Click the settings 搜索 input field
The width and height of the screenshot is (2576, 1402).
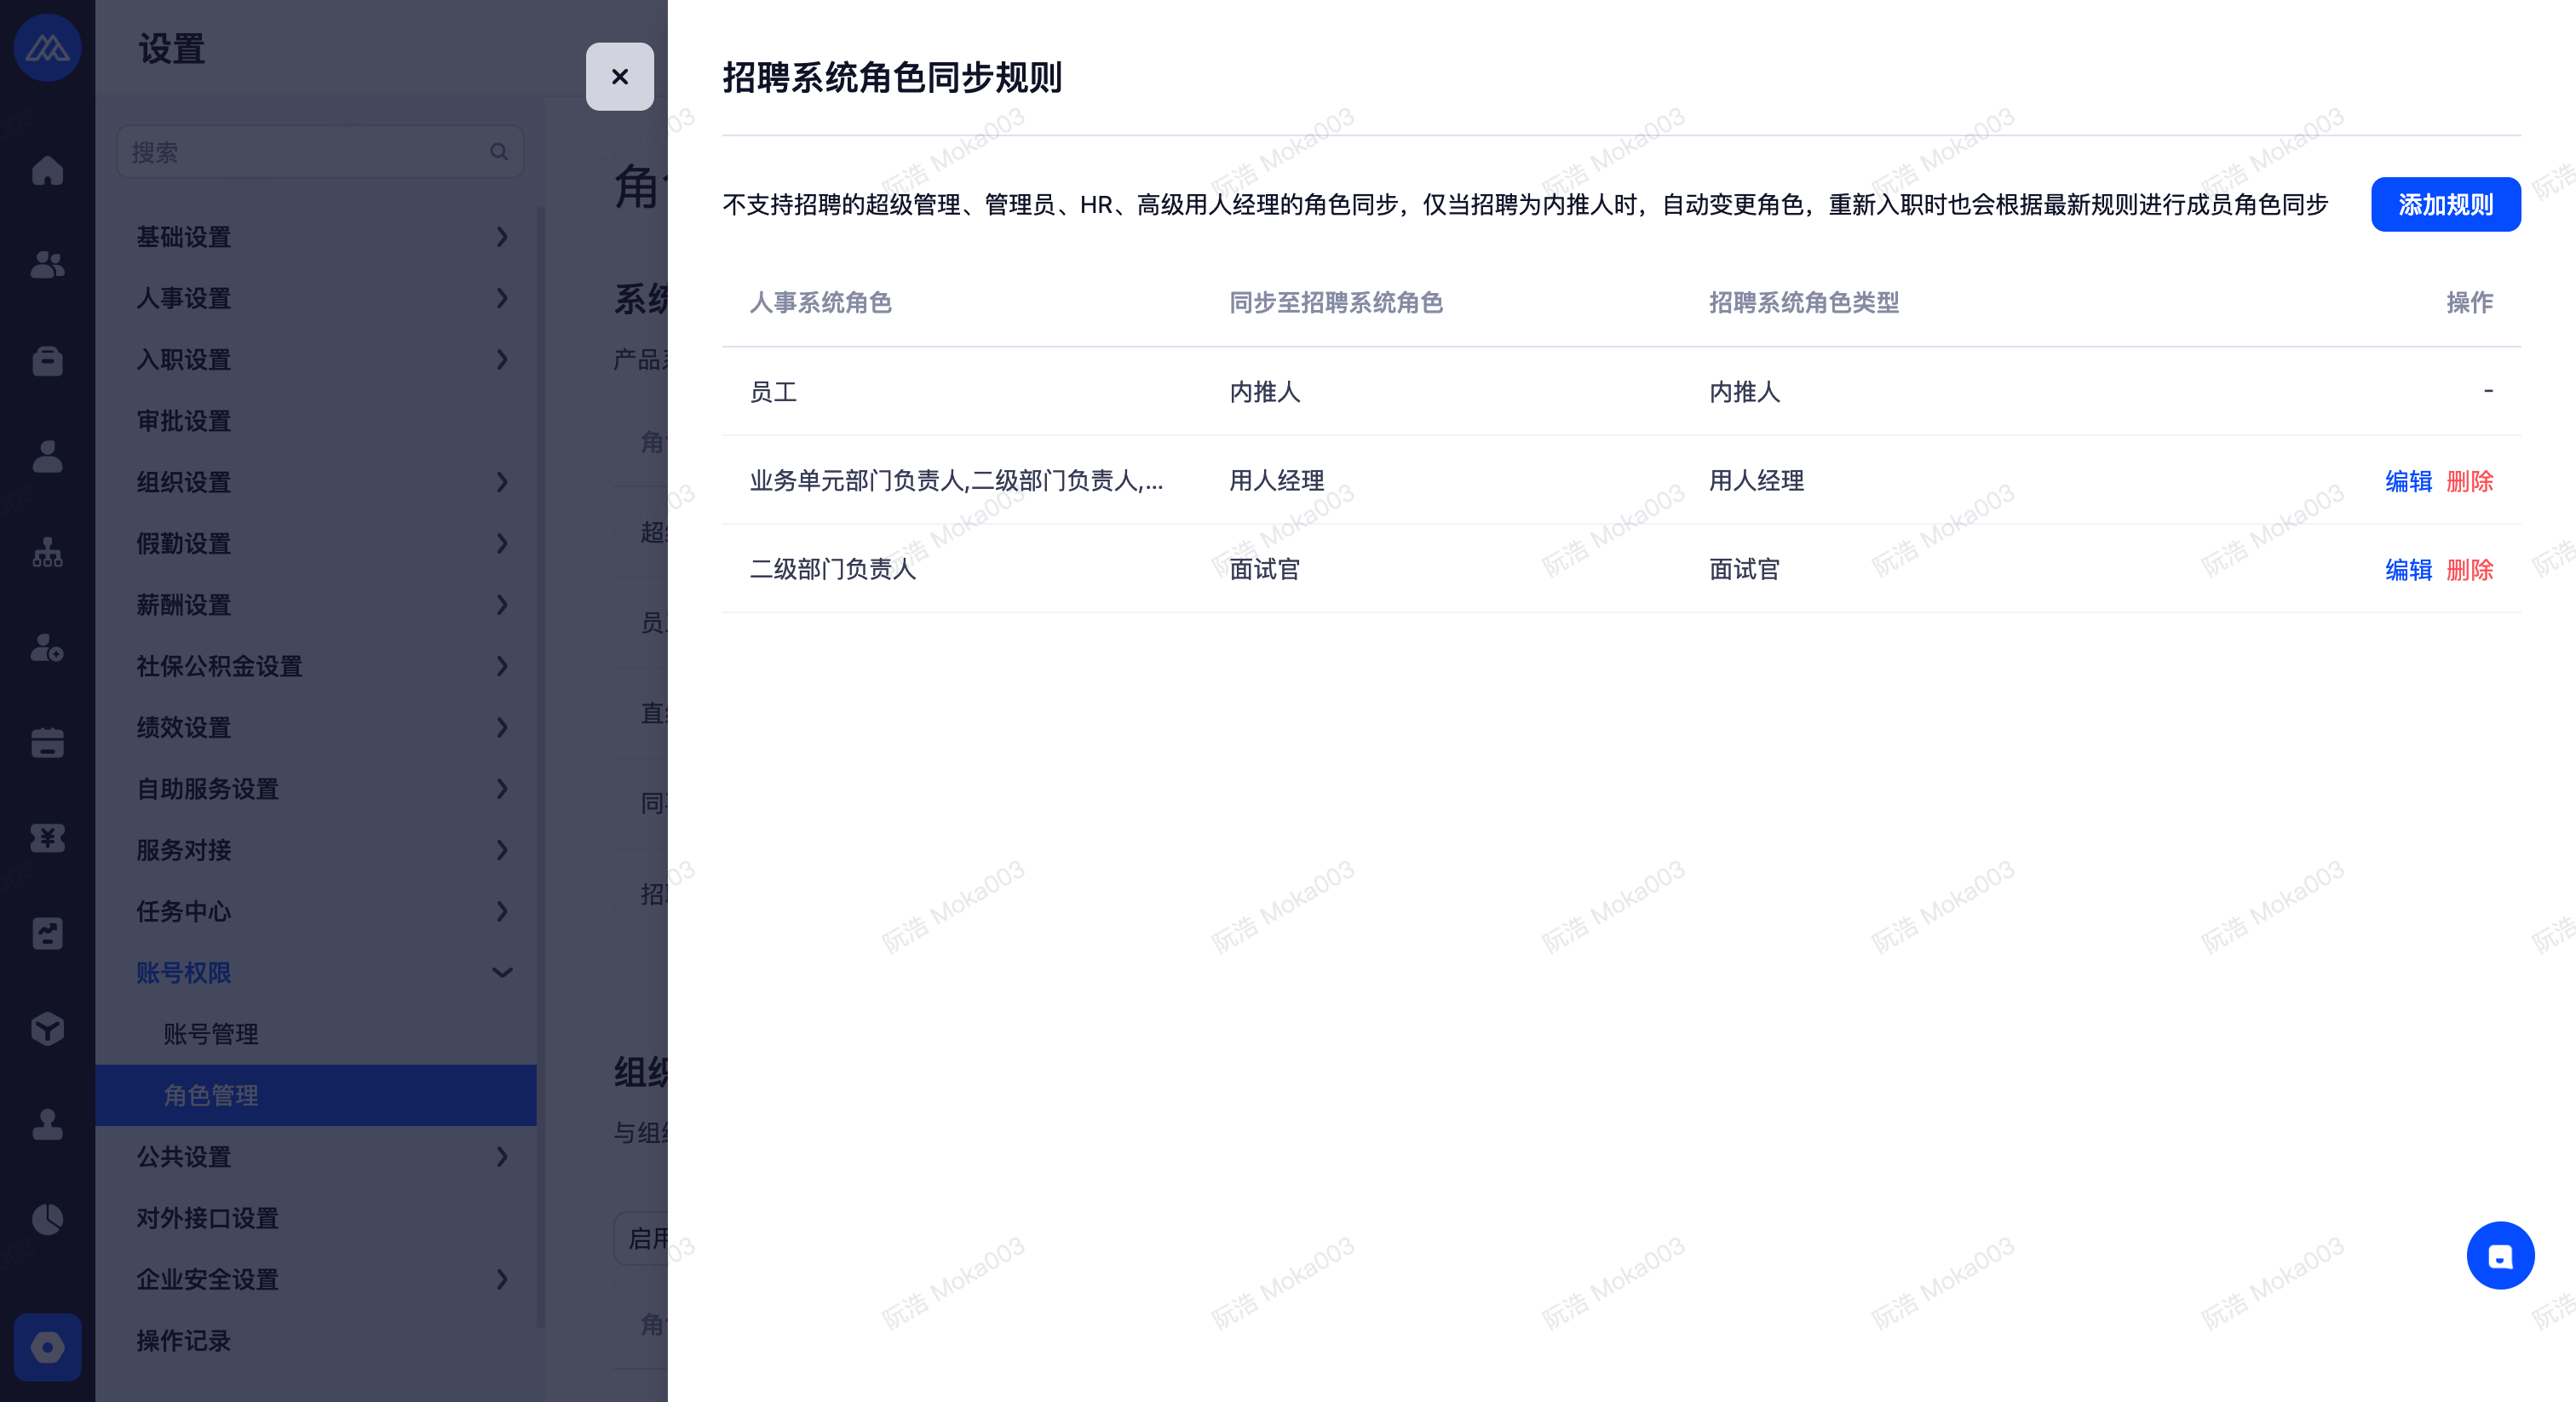point(300,152)
